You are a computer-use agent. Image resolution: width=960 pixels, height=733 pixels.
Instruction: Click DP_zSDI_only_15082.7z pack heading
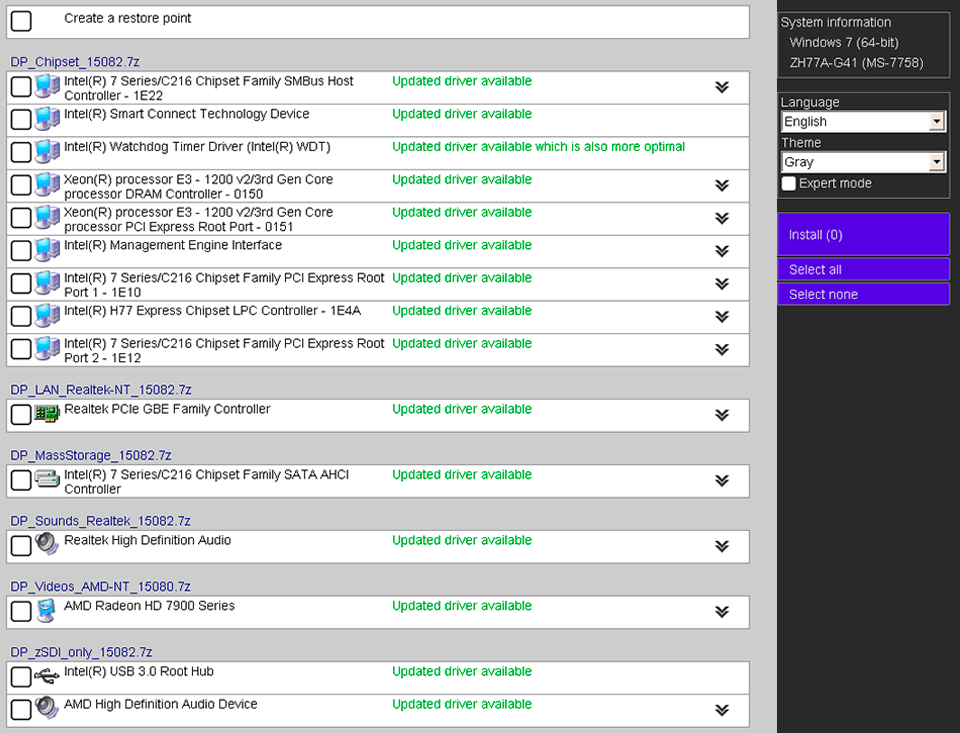81,652
